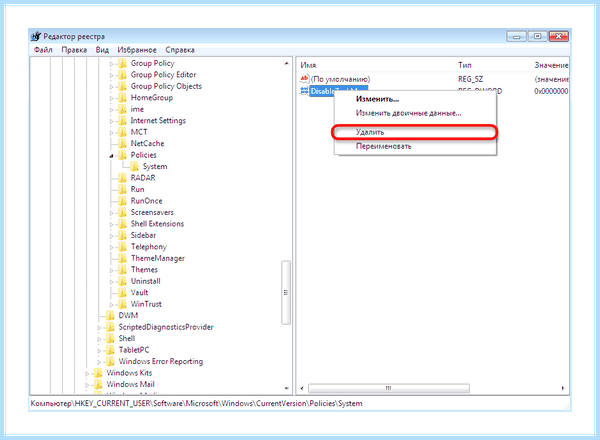This screenshot has width=600, height=440.
Task: Click the Uninstall folder icon
Action: pos(122,282)
